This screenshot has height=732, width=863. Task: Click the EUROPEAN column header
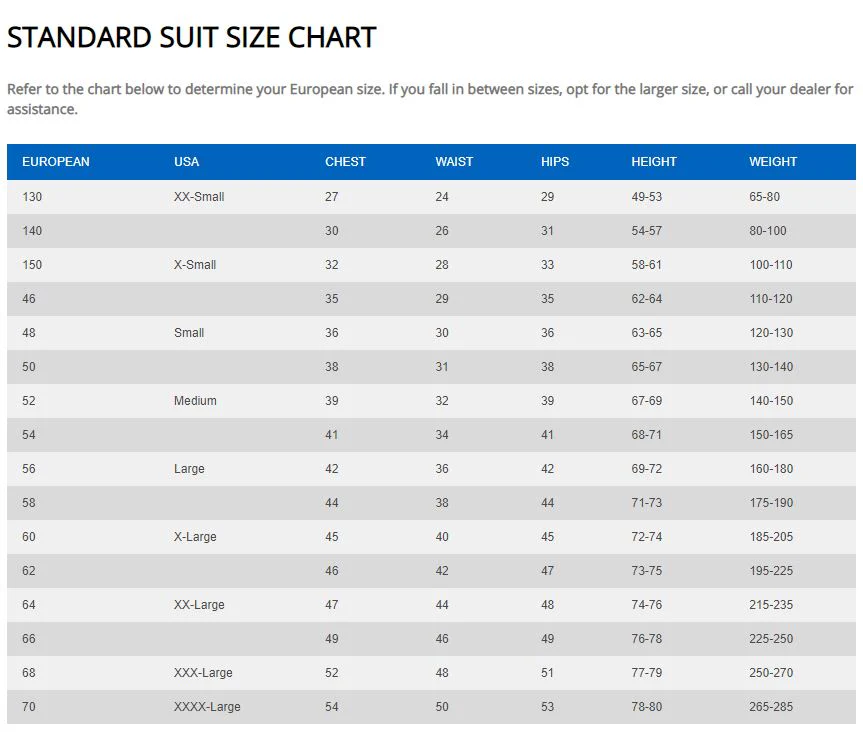(56, 161)
